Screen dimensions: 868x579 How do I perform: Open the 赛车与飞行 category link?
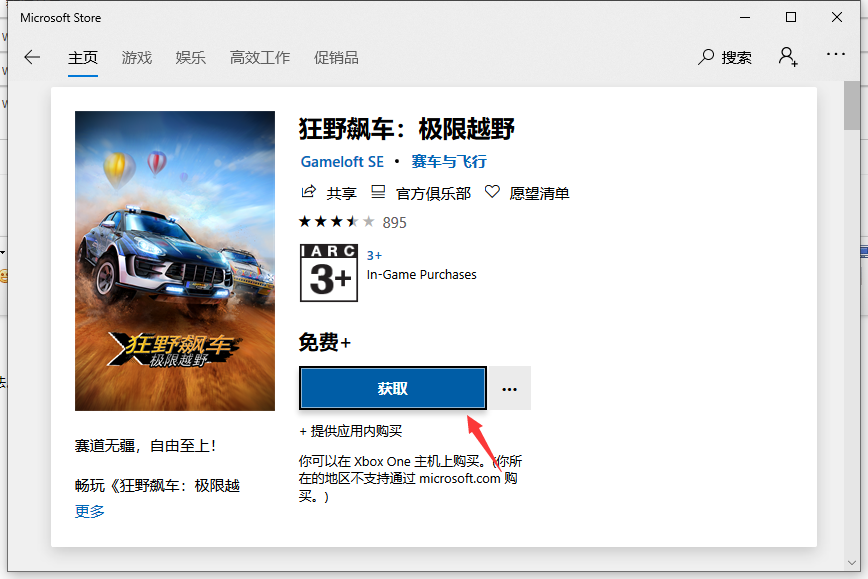448,161
